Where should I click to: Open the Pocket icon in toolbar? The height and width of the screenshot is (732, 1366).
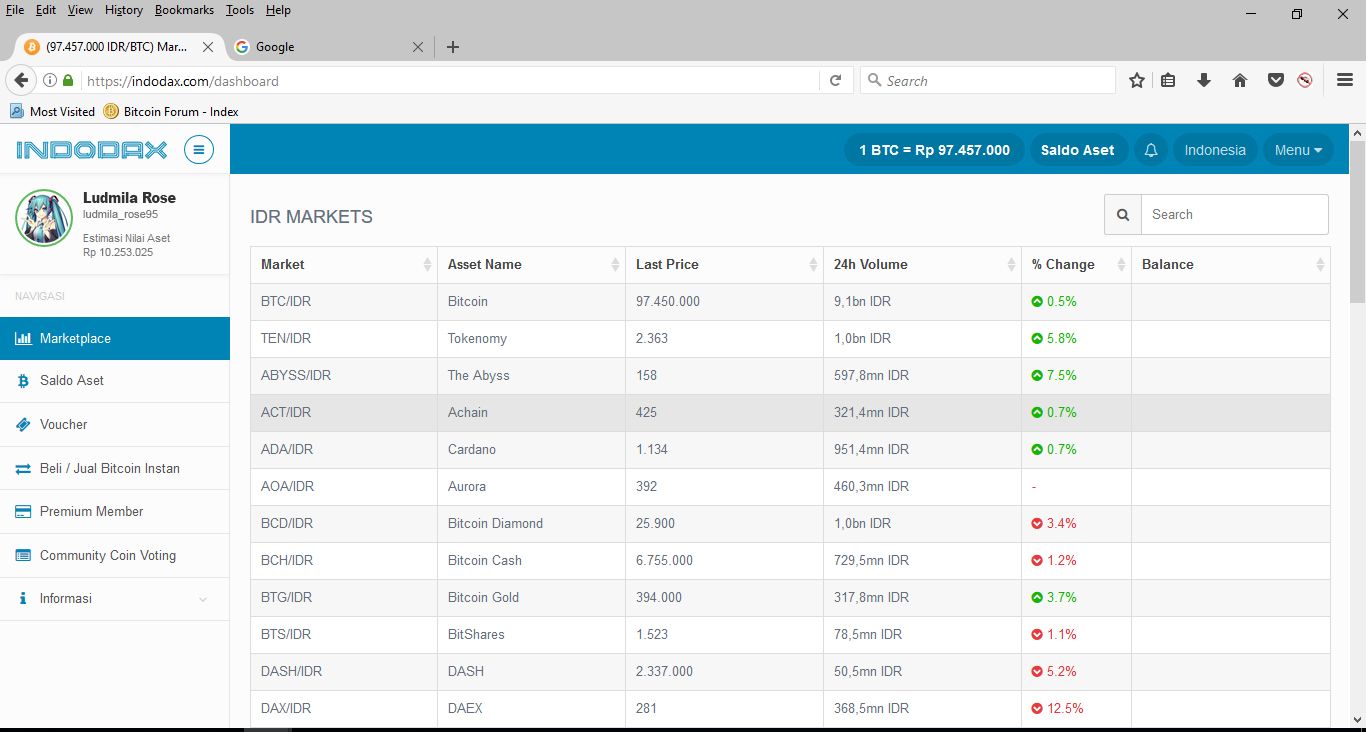(x=1276, y=81)
